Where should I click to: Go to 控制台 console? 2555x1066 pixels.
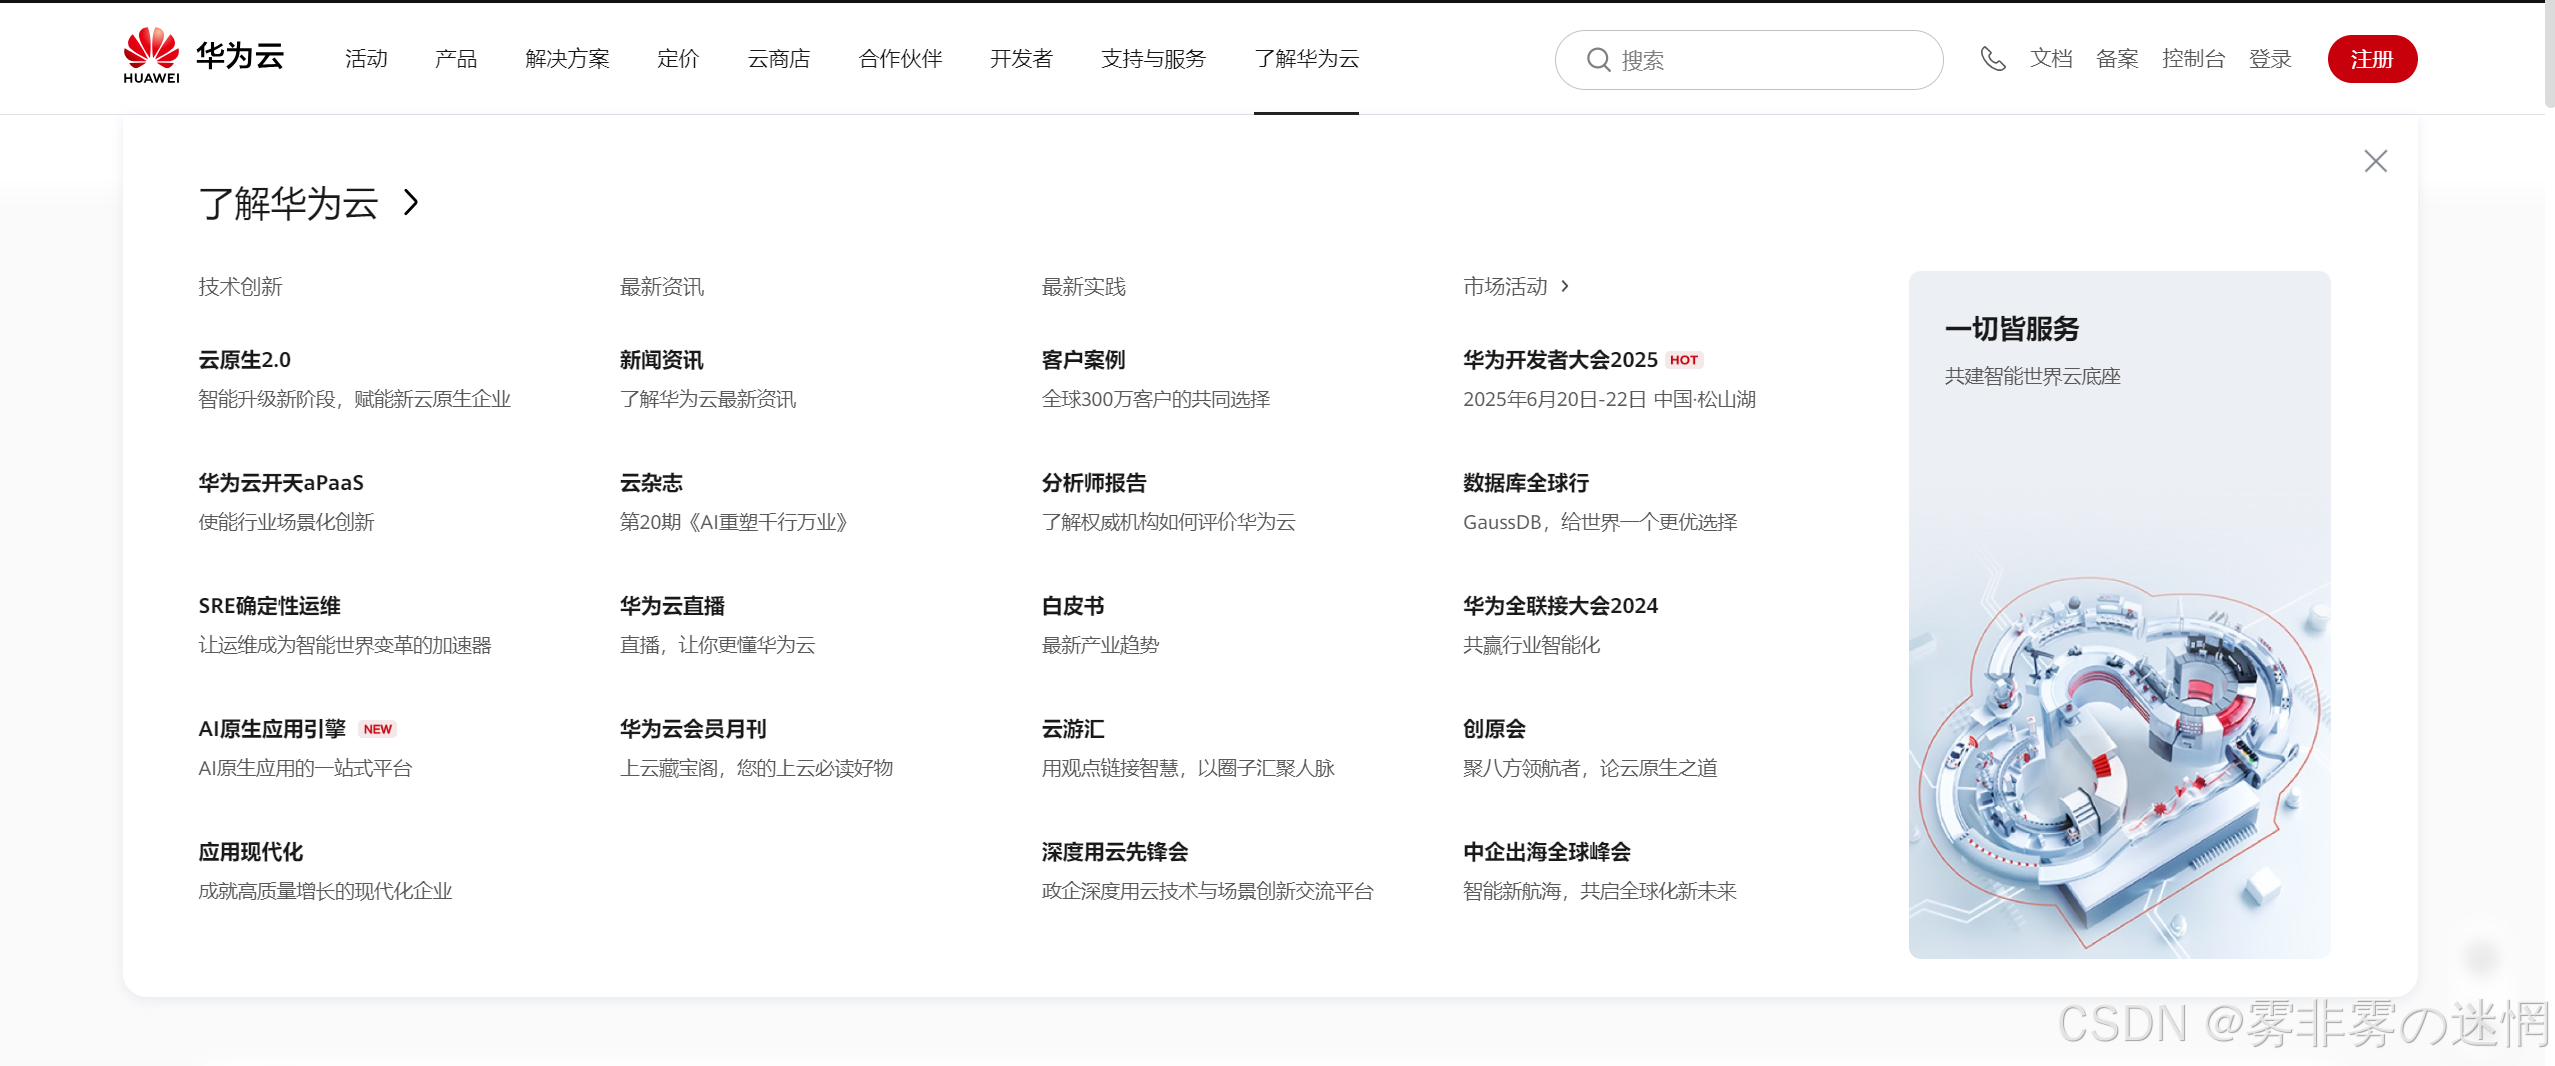(x=2193, y=59)
